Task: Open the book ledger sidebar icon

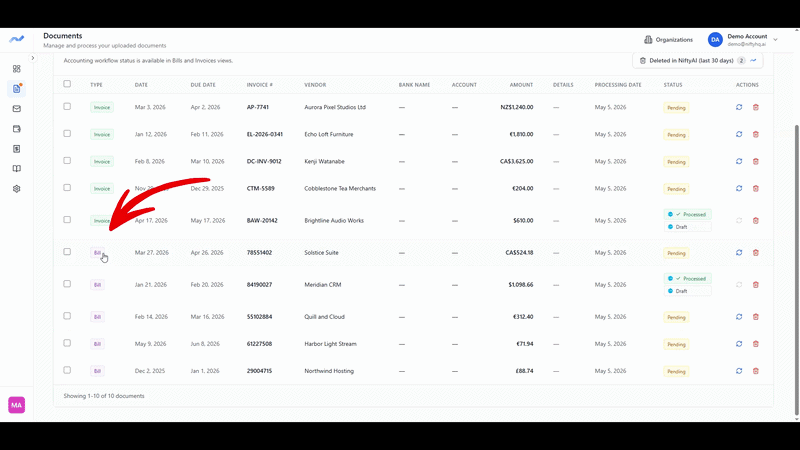Action: tap(17, 169)
